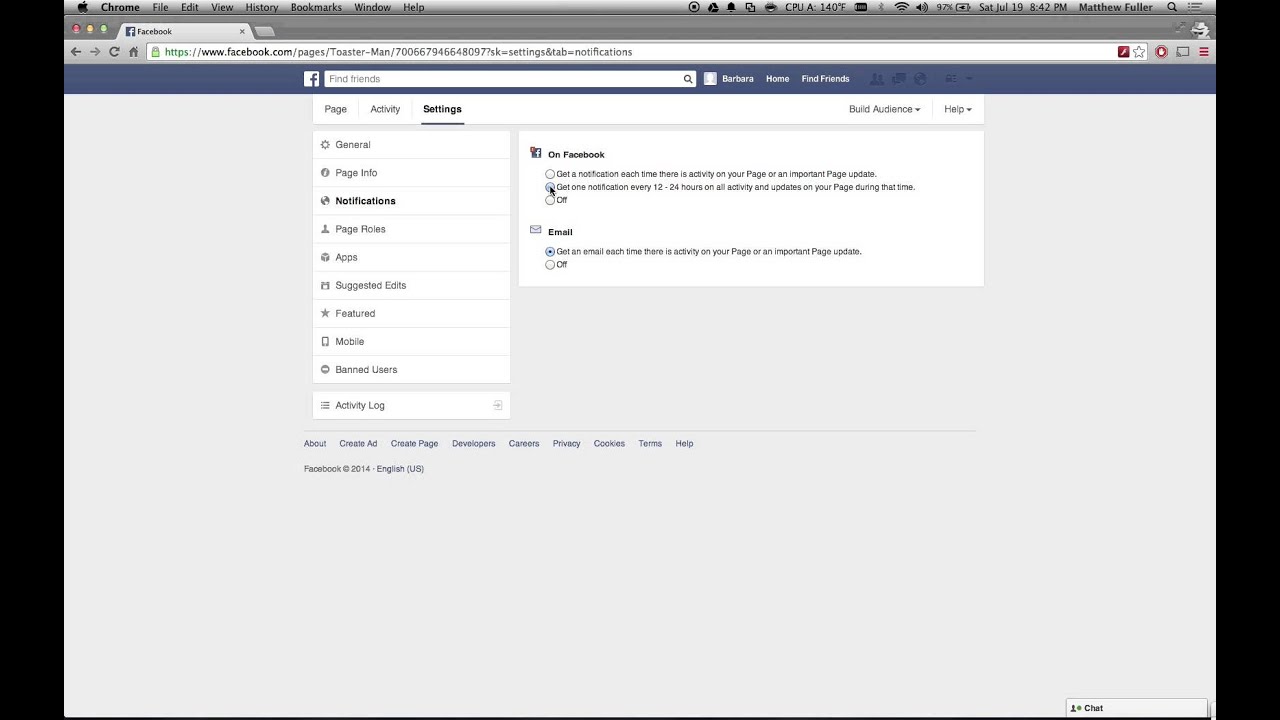Select get an email each time option
Image resolution: width=1280 pixels, height=720 pixels.
tap(550, 252)
